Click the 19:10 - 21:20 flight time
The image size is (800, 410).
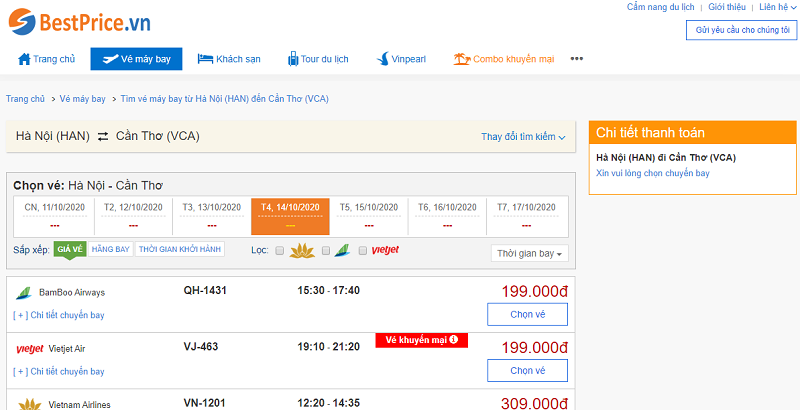click(x=329, y=347)
